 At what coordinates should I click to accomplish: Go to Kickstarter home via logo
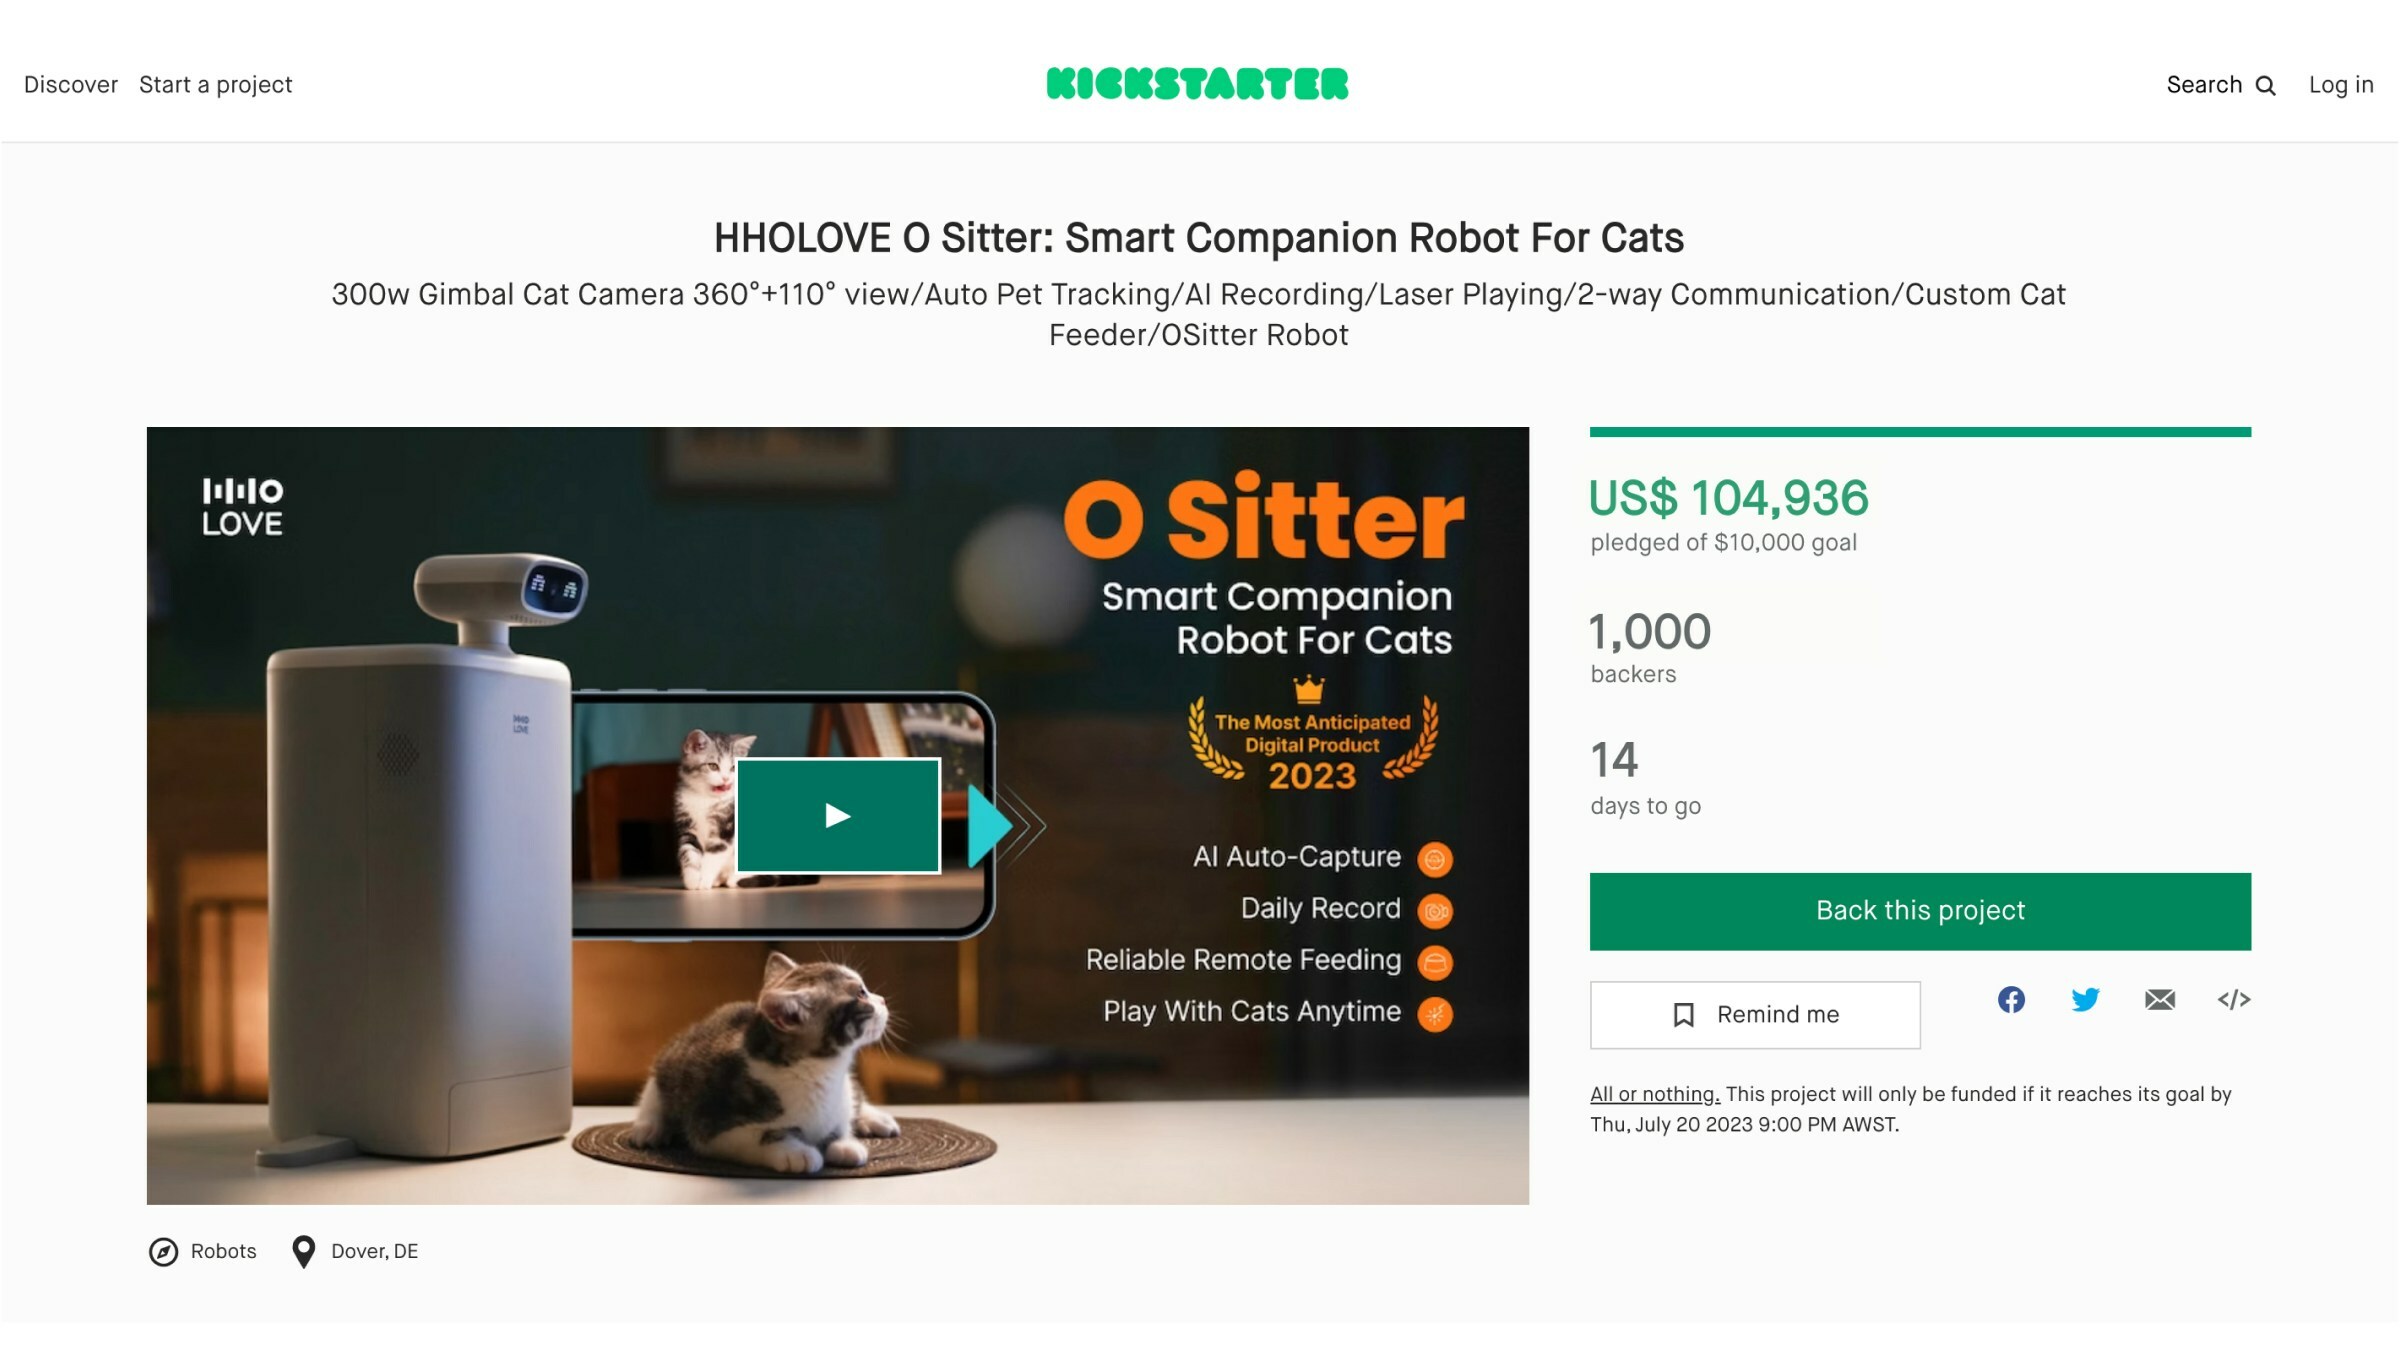point(1197,84)
